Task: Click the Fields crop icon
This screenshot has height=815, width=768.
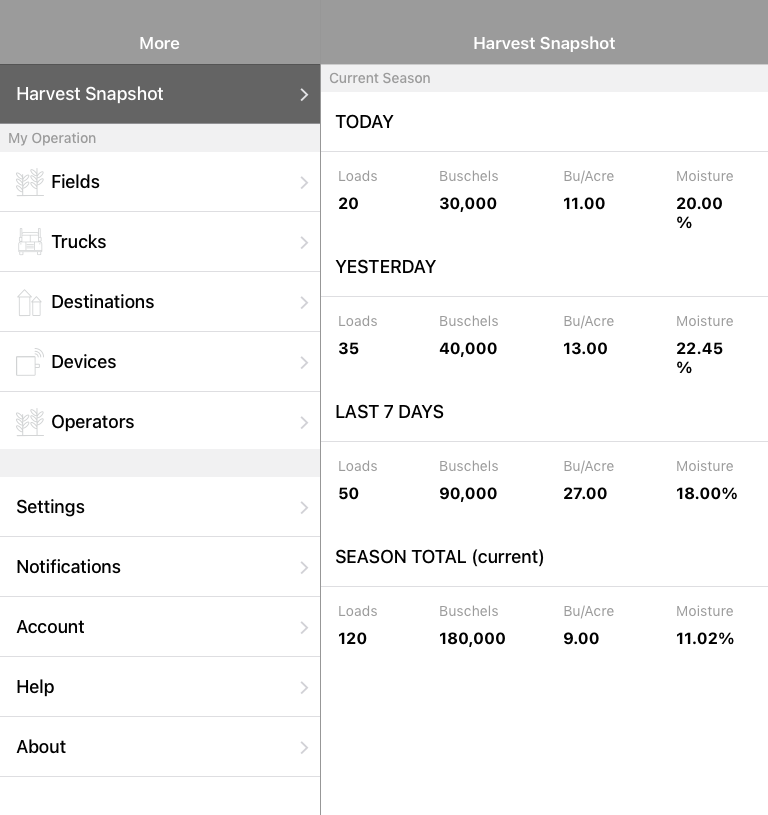Action: (x=30, y=182)
